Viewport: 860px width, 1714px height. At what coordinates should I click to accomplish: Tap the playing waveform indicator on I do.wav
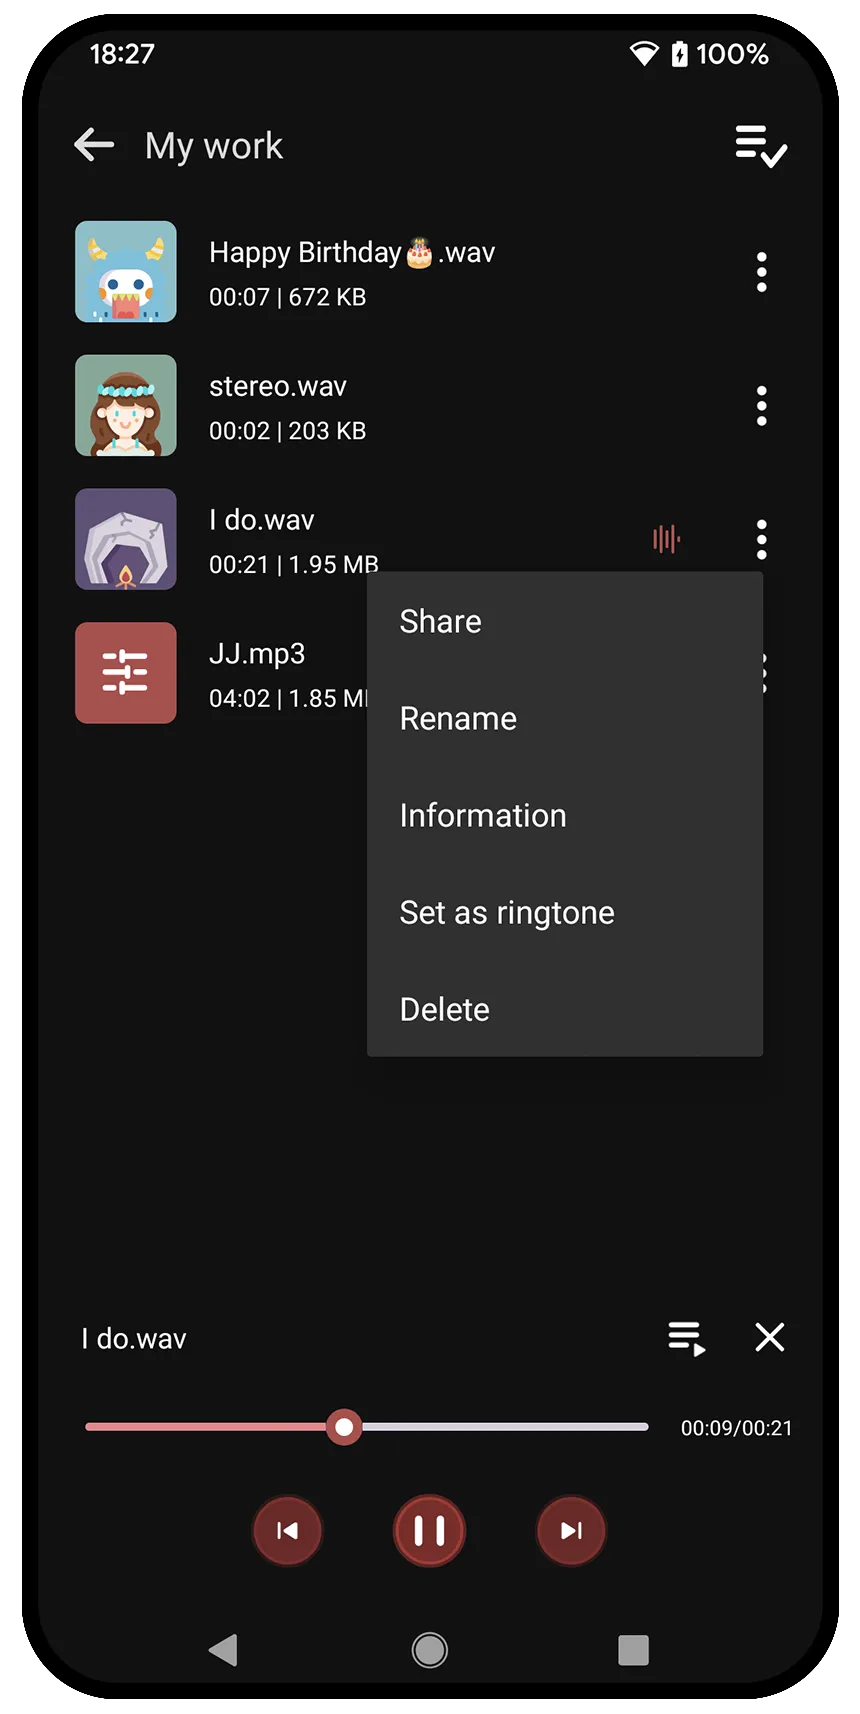pos(666,540)
